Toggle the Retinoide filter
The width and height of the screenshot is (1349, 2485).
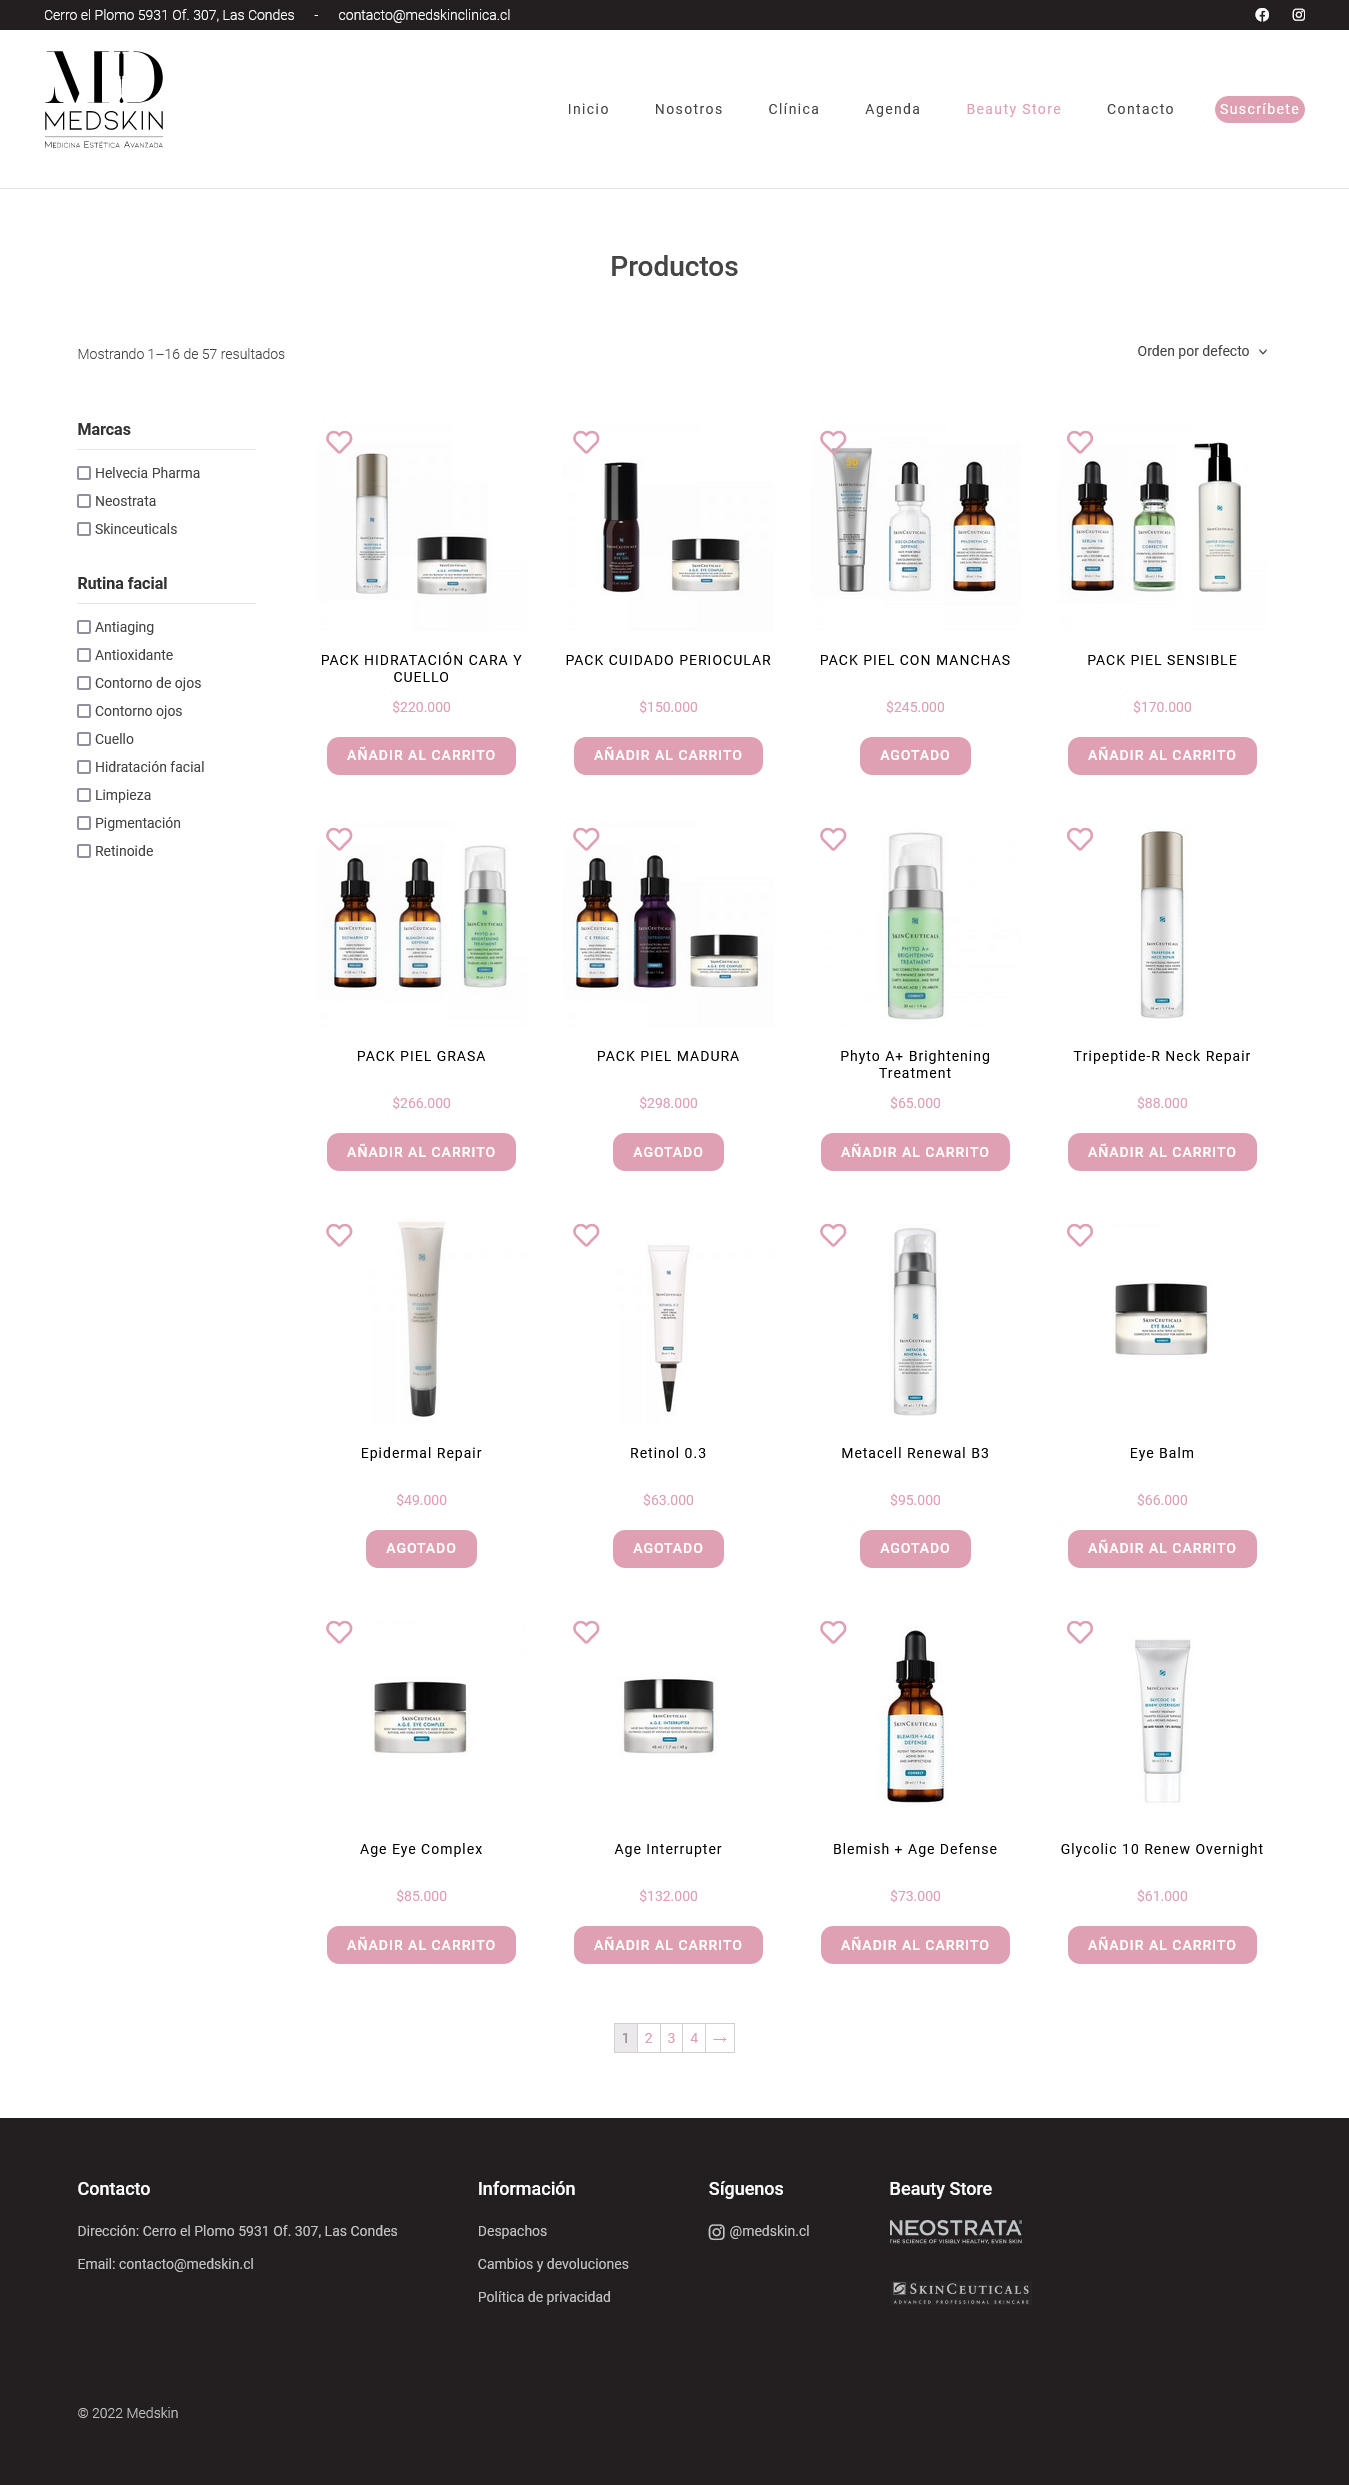tap(84, 851)
